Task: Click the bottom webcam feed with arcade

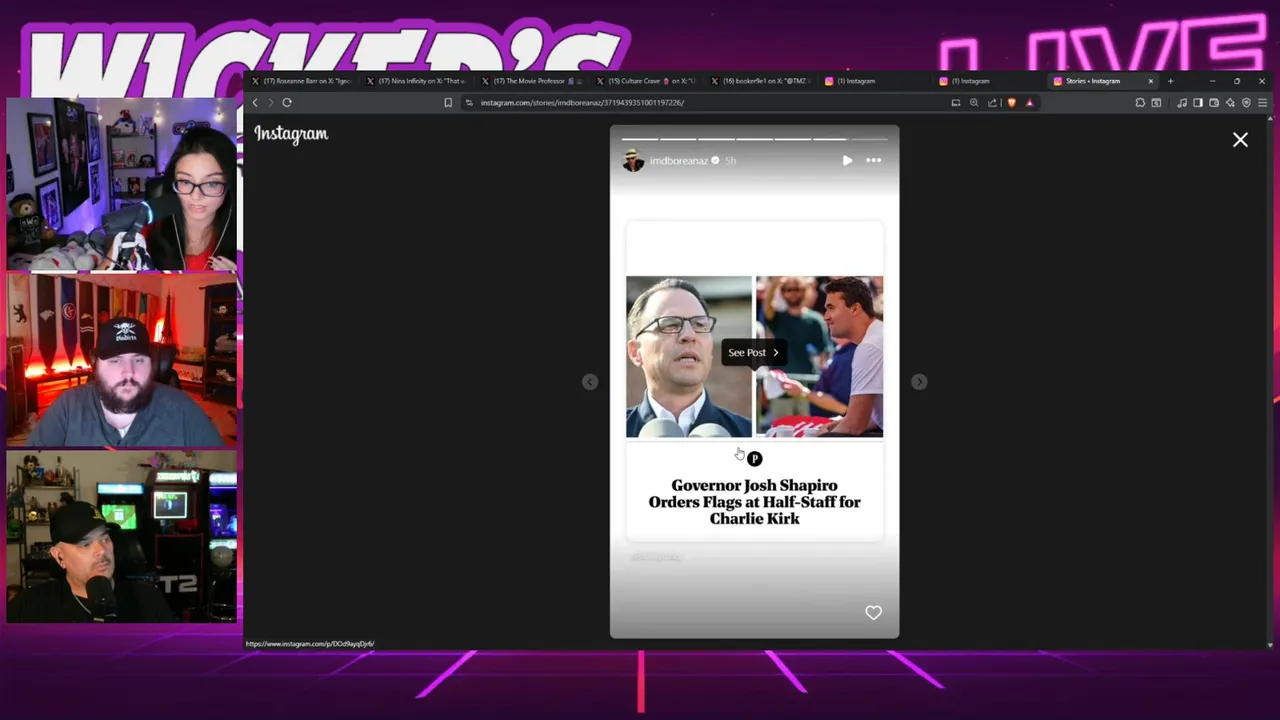Action: pyautogui.click(x=121, y=537)
